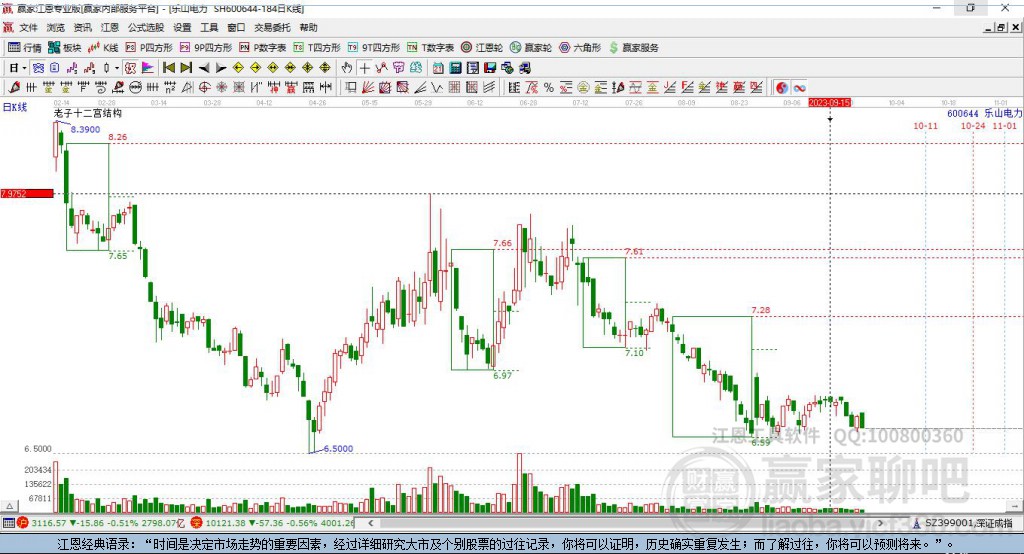Click the infinity loop icon

pos(799,88)
